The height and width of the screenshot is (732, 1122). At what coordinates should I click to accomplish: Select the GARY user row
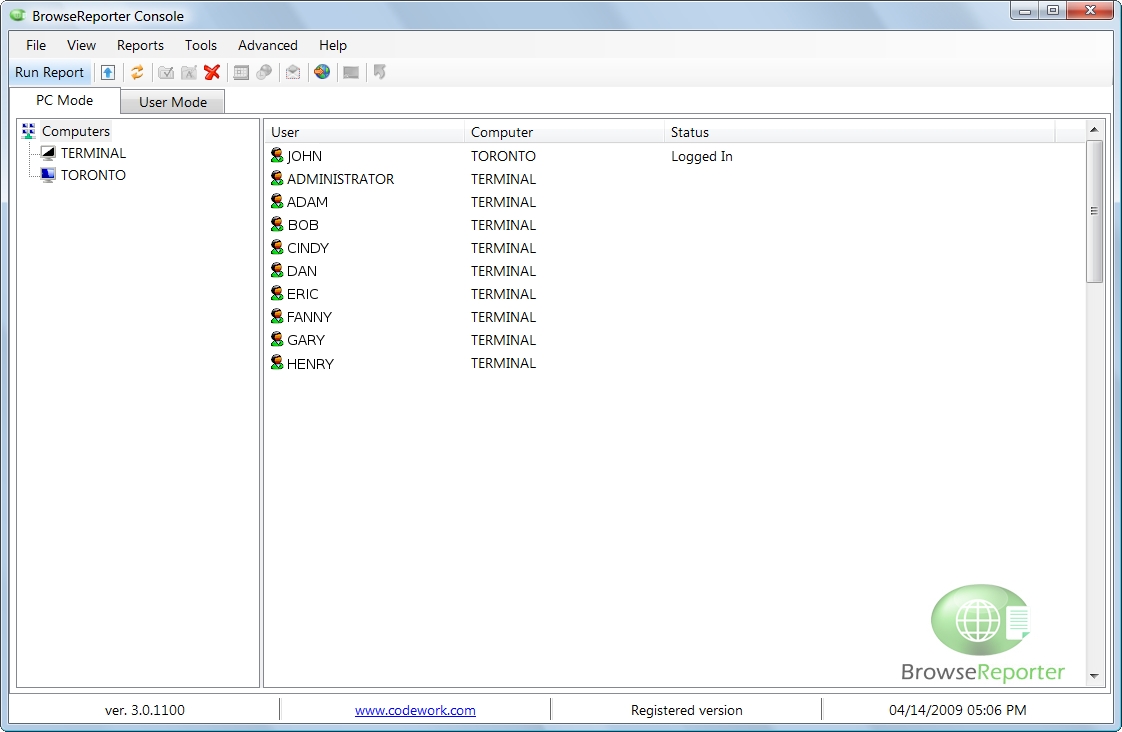675,340
